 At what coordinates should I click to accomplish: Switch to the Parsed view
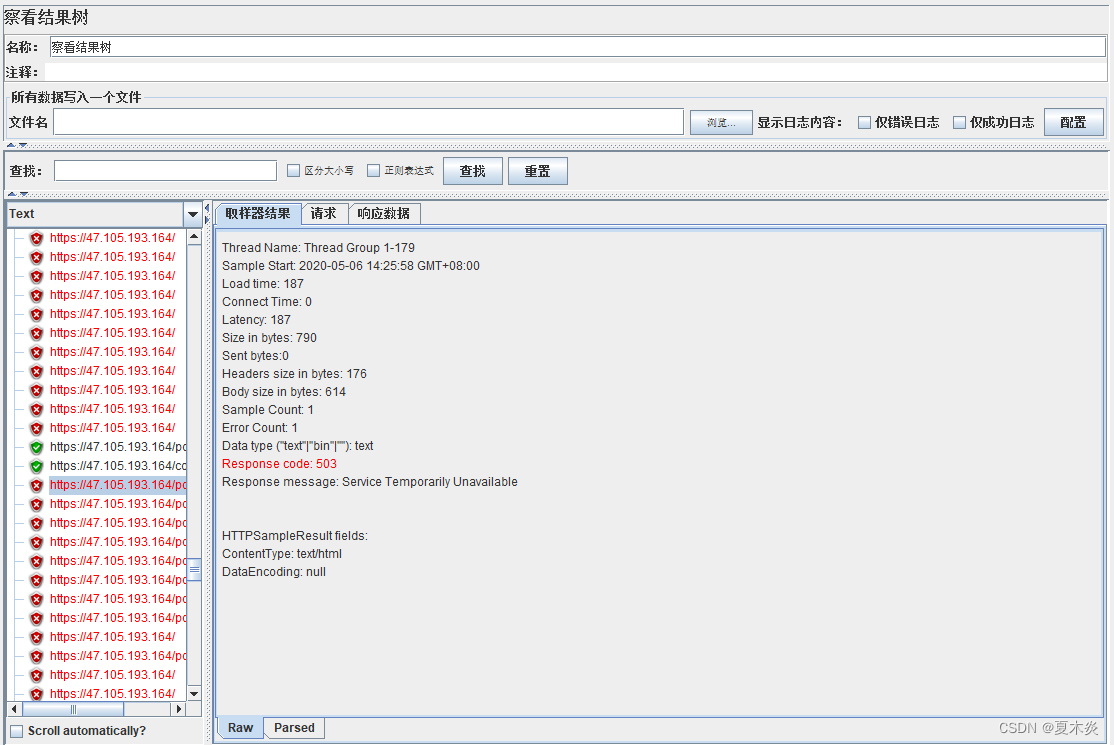(x=293, y=728)
